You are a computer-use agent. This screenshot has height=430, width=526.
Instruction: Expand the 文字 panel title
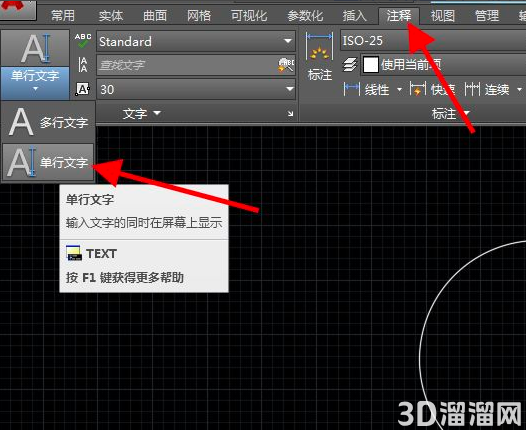141,114
